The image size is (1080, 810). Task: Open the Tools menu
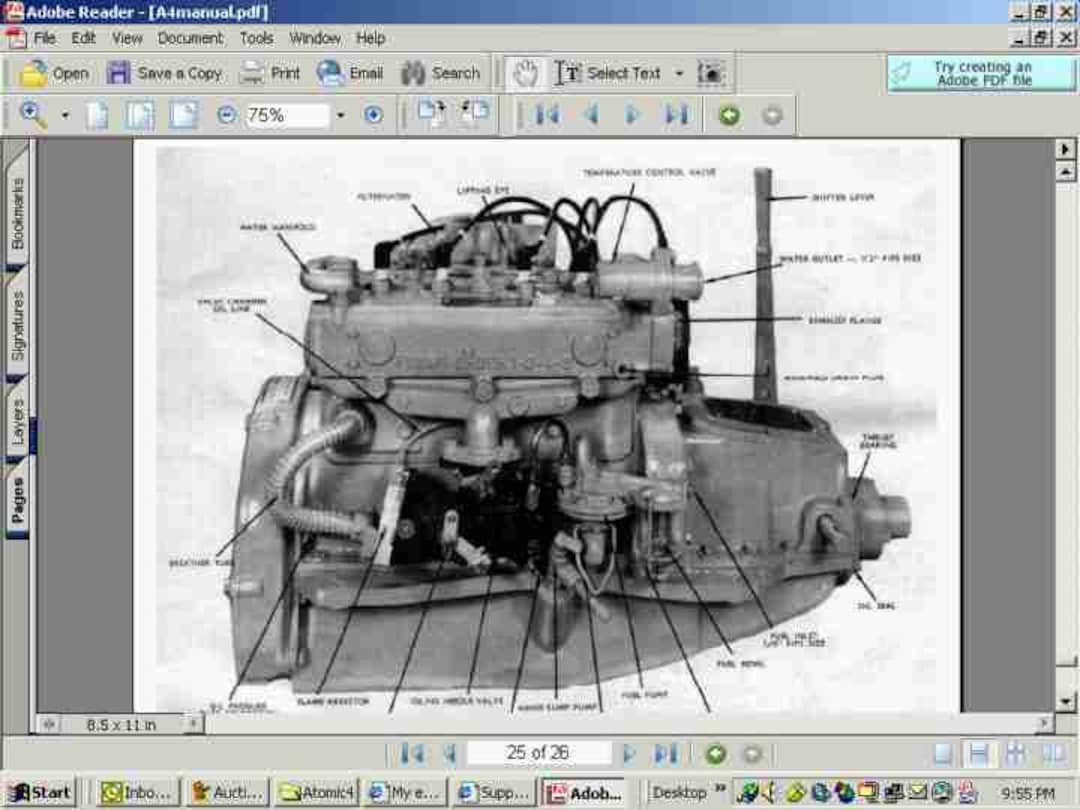[257, 38]
